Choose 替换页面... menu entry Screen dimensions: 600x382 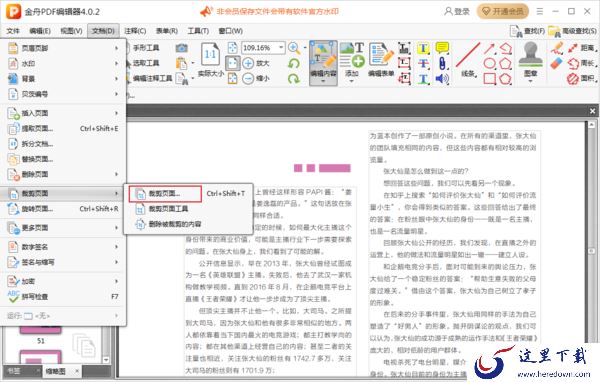coord(64,159)
